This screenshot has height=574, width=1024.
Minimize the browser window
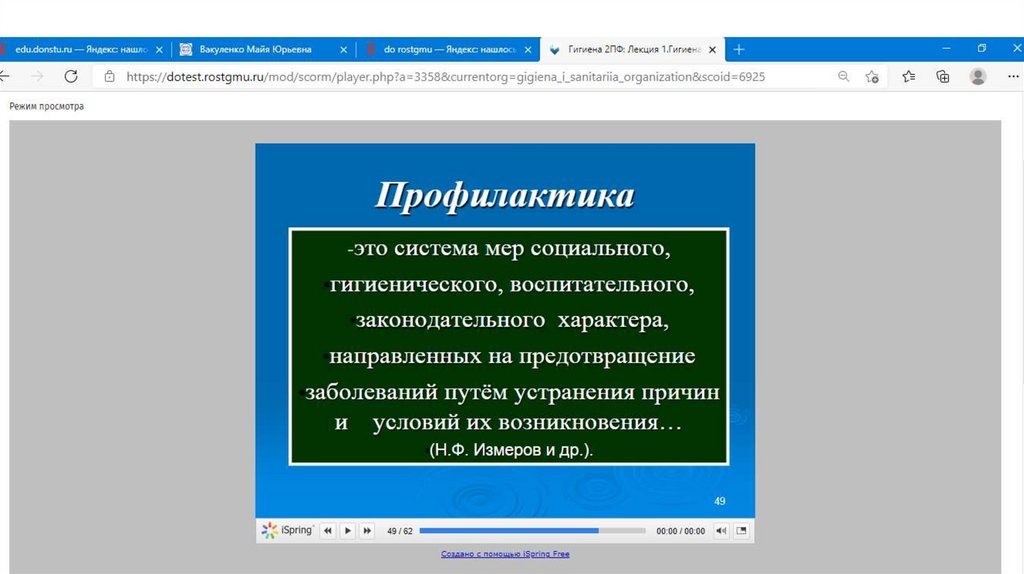(x=946, y=48)
